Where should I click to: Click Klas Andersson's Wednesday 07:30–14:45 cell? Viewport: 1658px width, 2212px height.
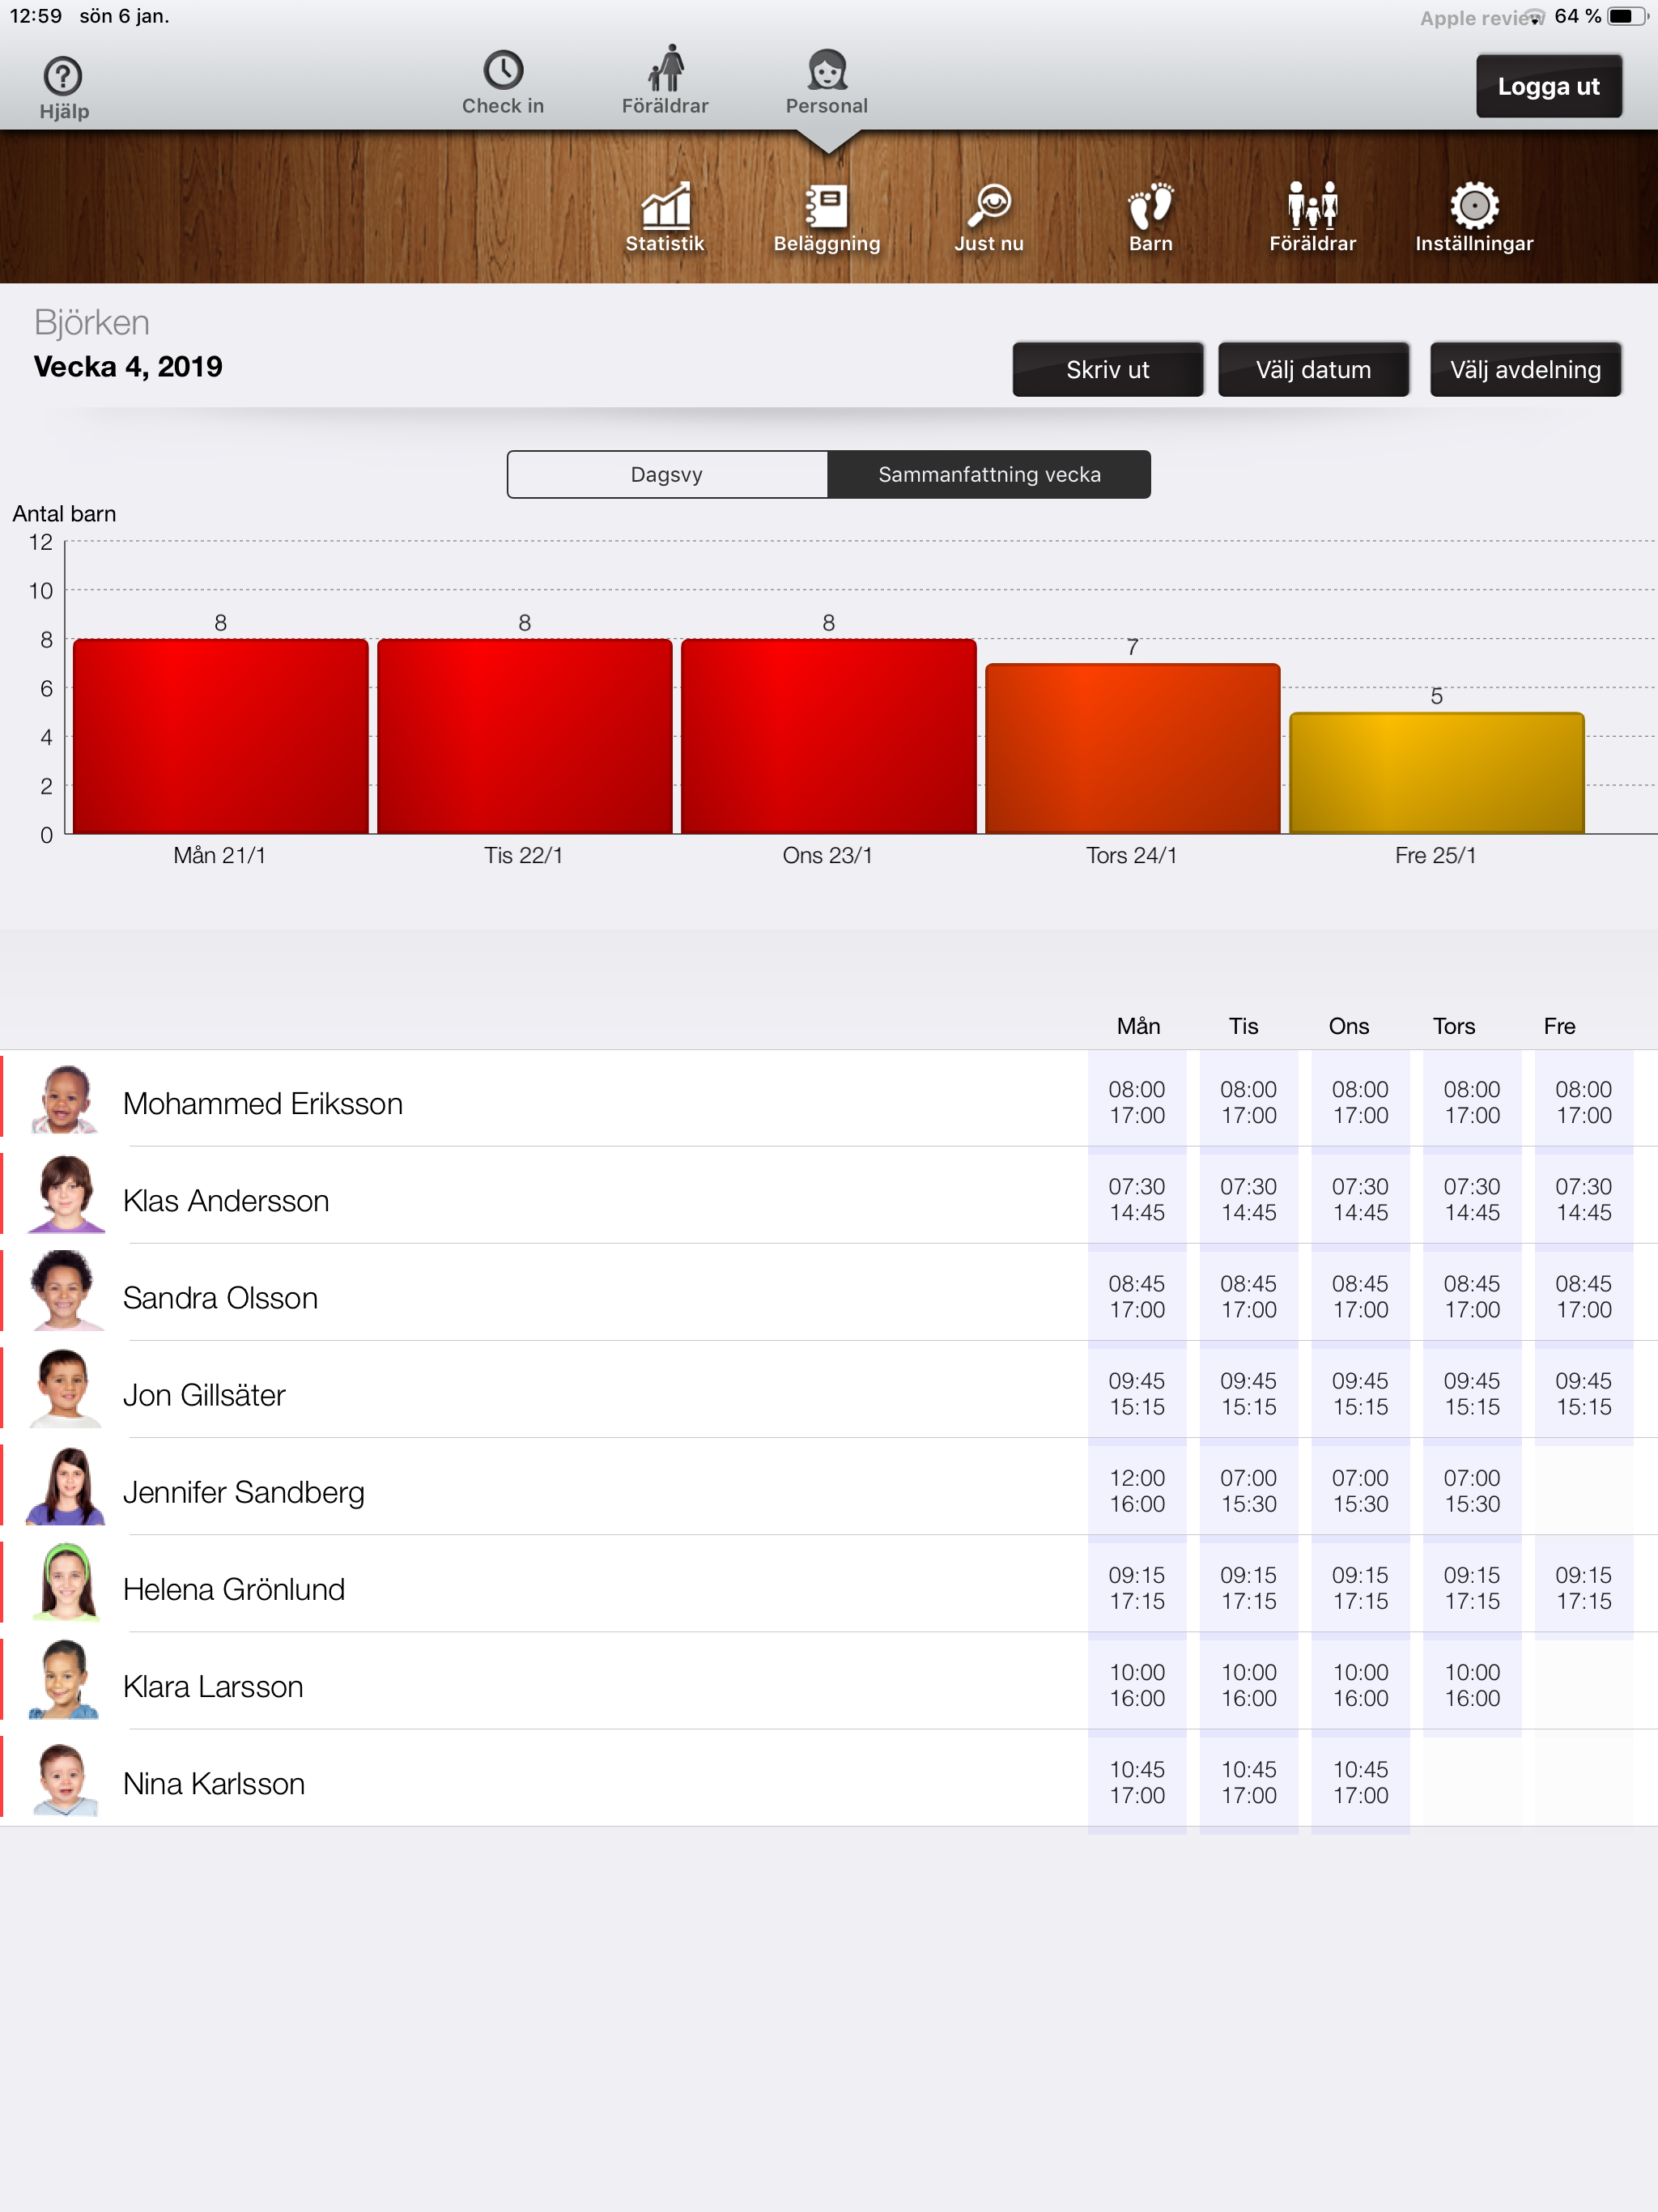pos(1360,1199)
